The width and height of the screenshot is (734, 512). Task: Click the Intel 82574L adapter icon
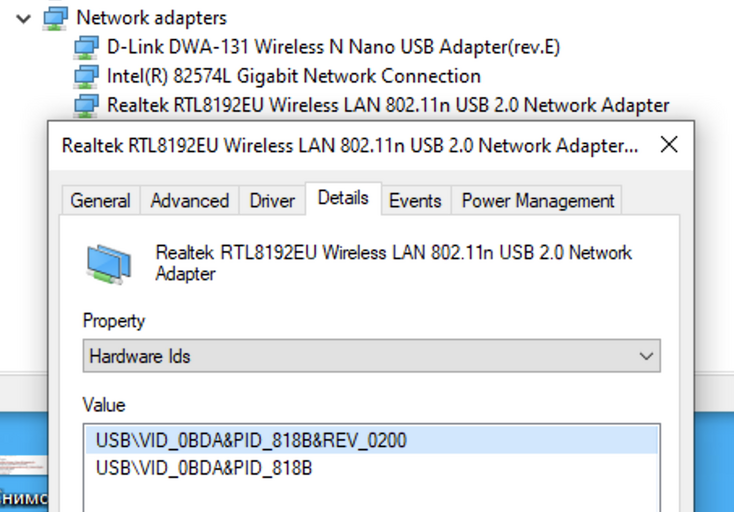(x=86, y=77)
